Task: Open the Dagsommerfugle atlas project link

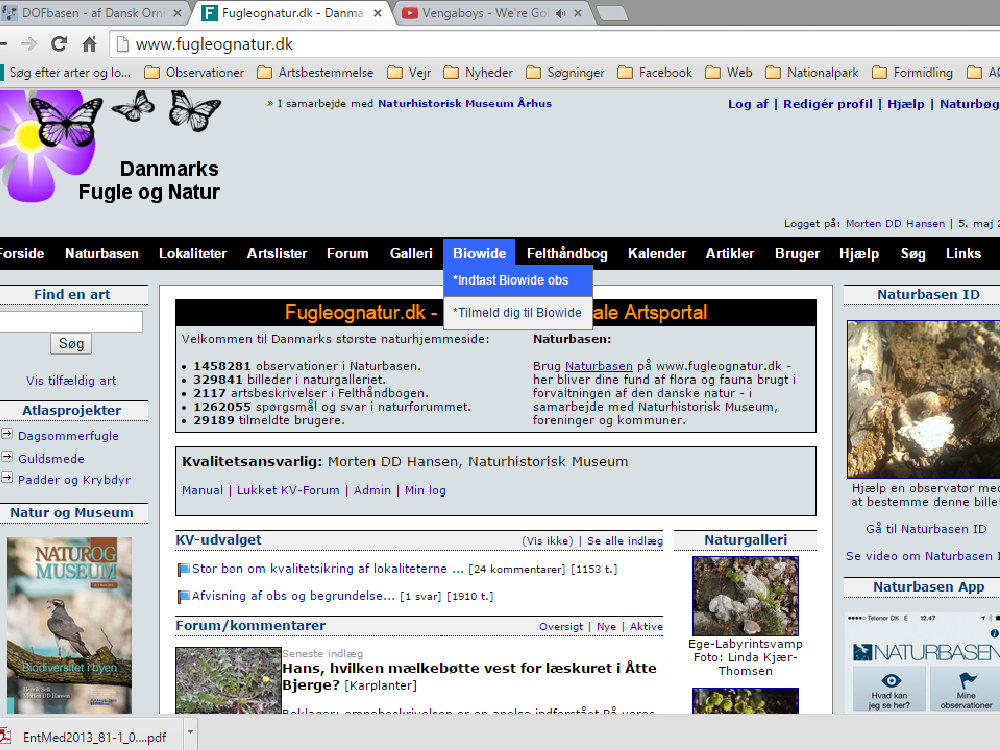Action: tap(68, 436)
